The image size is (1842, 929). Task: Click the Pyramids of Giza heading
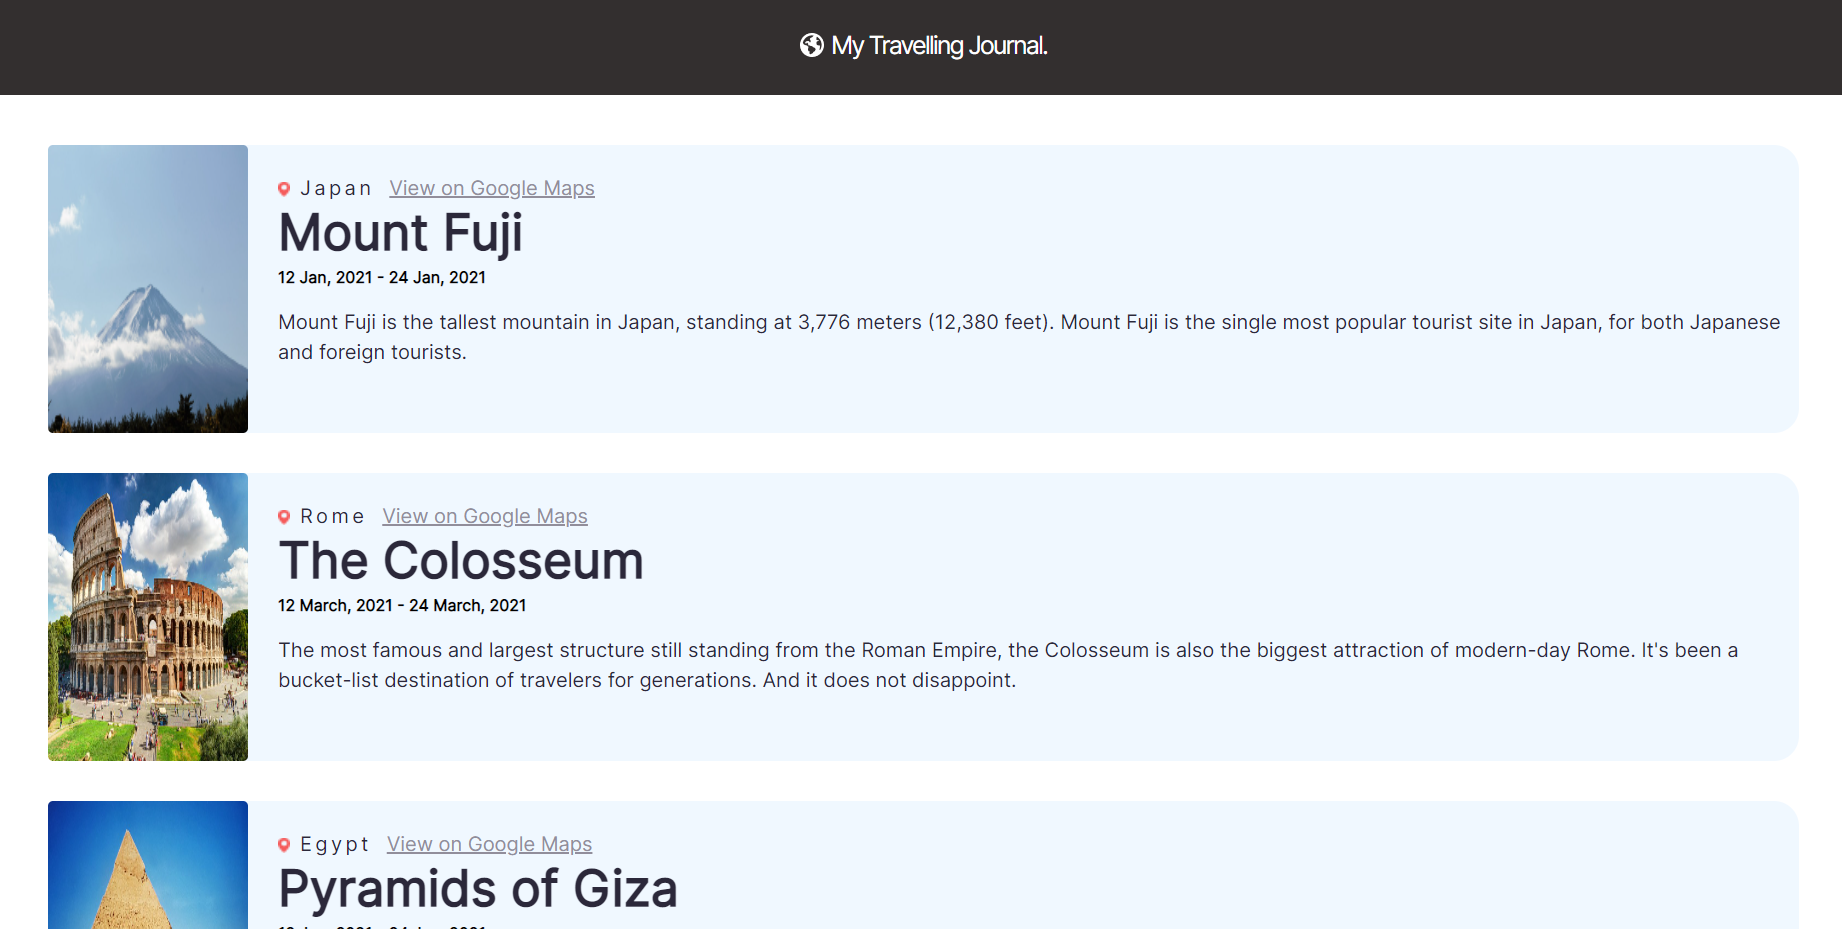tap(478, 889)
